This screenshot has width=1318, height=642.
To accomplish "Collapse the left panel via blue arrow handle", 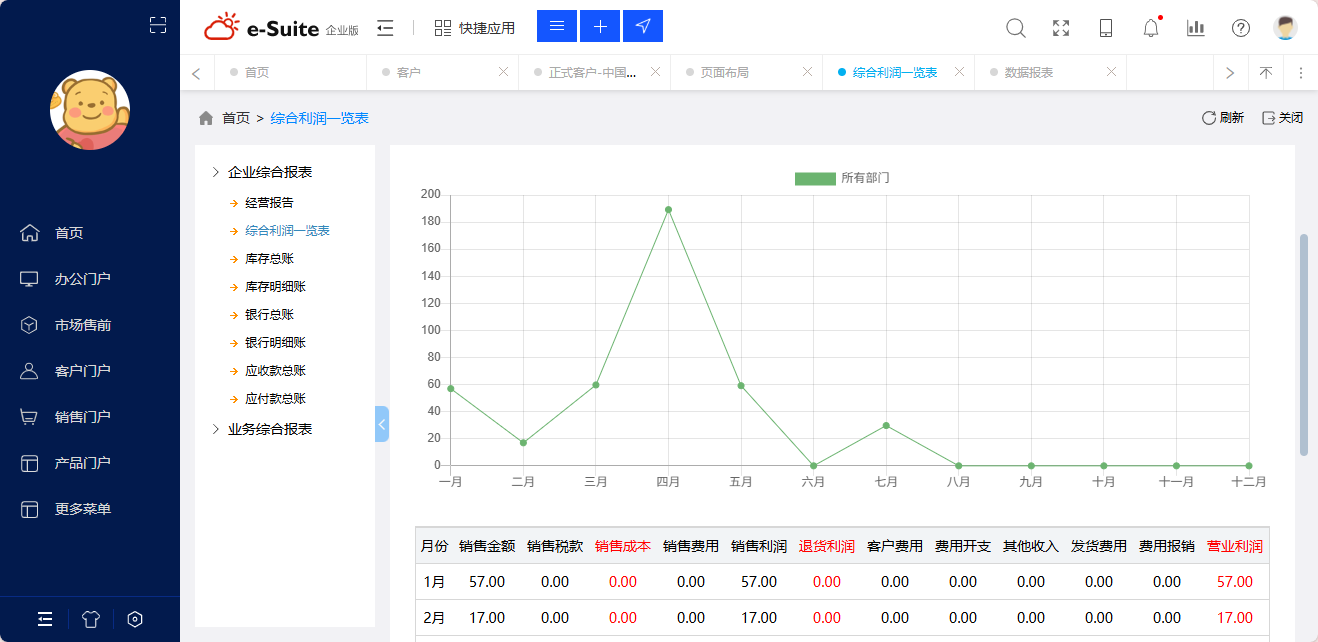I will (381, 423).
